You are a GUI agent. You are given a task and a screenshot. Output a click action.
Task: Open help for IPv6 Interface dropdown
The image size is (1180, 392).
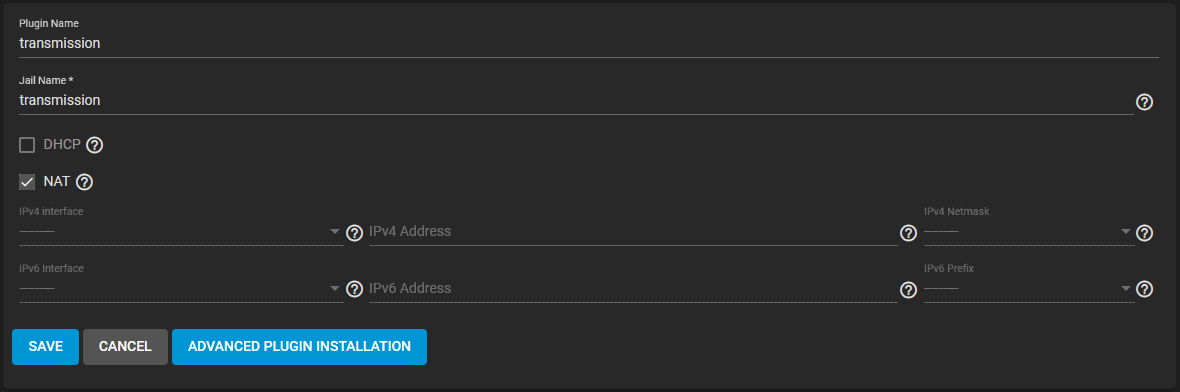coord(354,290)
